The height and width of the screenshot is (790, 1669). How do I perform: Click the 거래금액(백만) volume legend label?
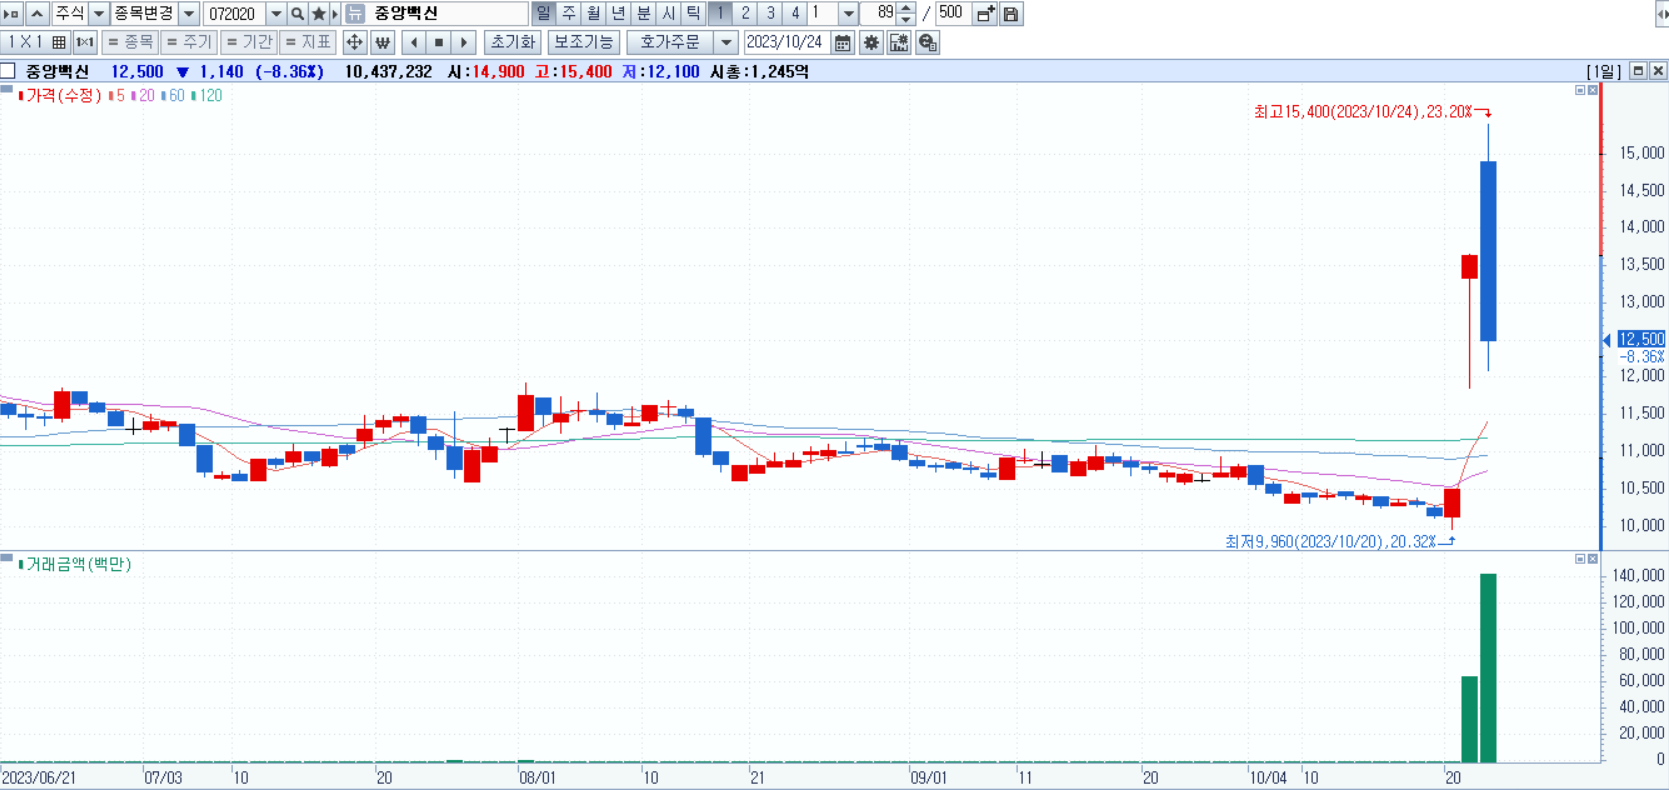point(78,565)
